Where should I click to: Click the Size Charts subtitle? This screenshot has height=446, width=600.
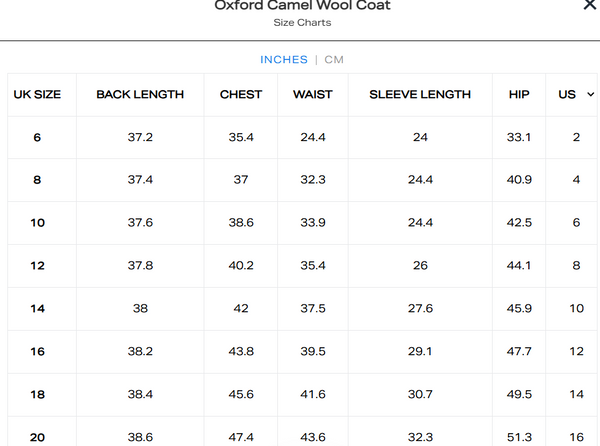point(302,22)
